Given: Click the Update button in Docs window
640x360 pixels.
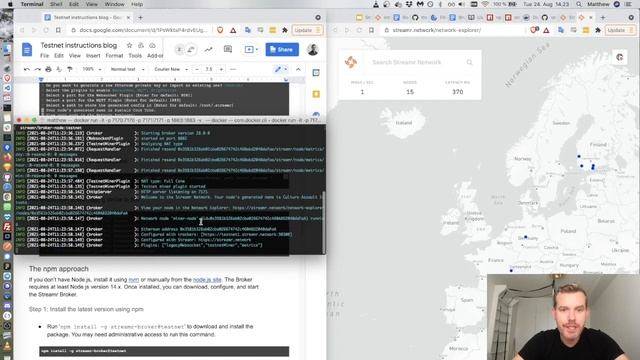Looking at the screenshot, I should (307, 30).
